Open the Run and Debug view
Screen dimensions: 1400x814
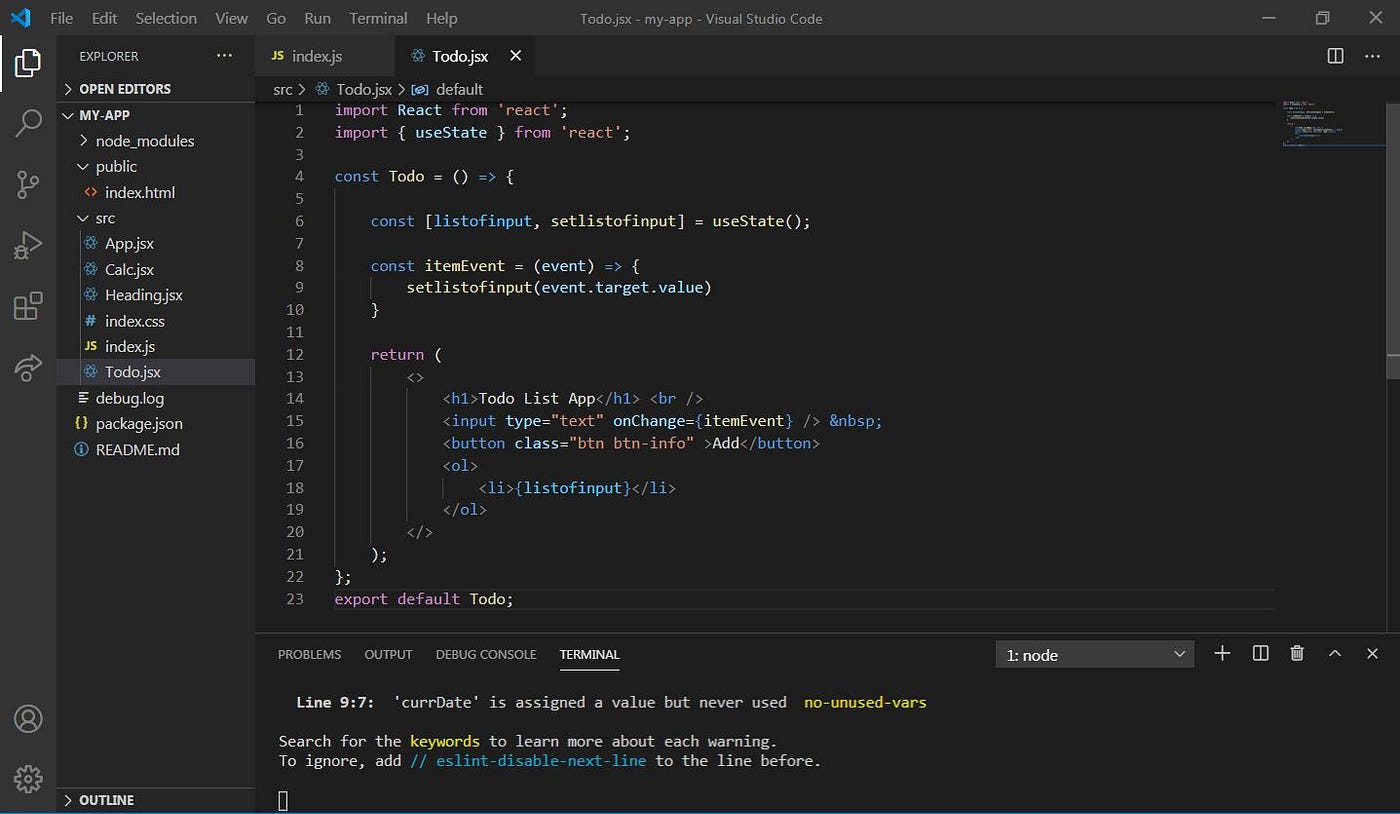click(x=27, y=245)
